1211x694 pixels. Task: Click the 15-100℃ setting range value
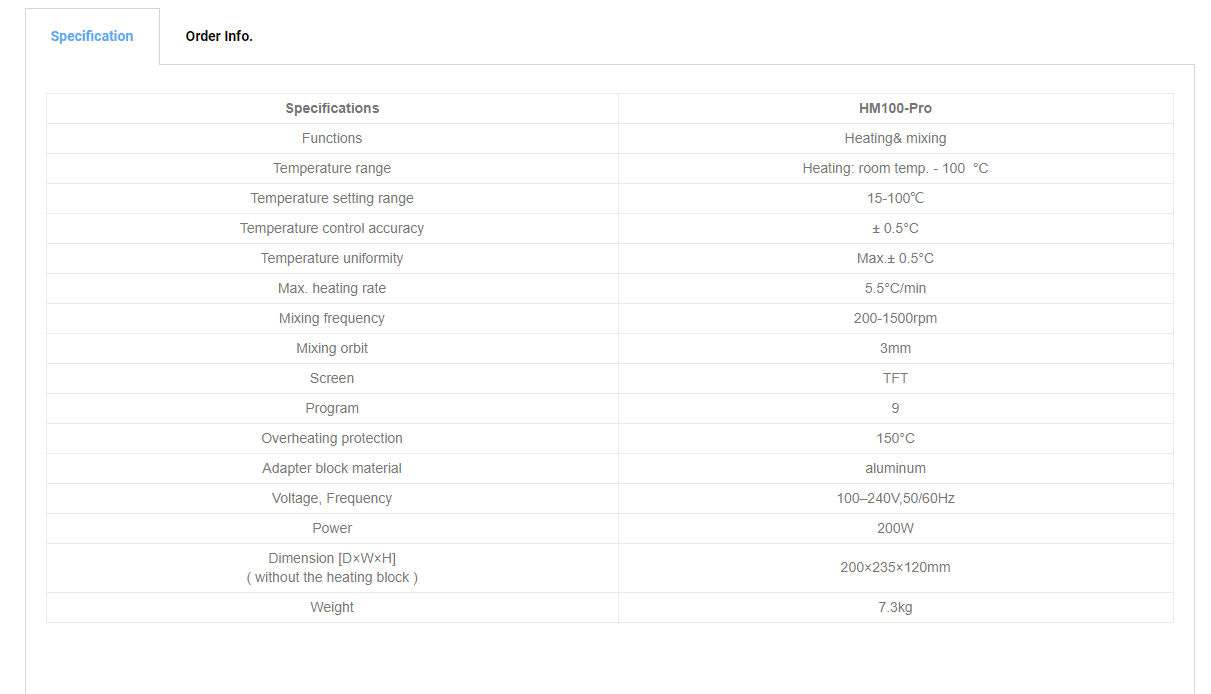point(895,198)
